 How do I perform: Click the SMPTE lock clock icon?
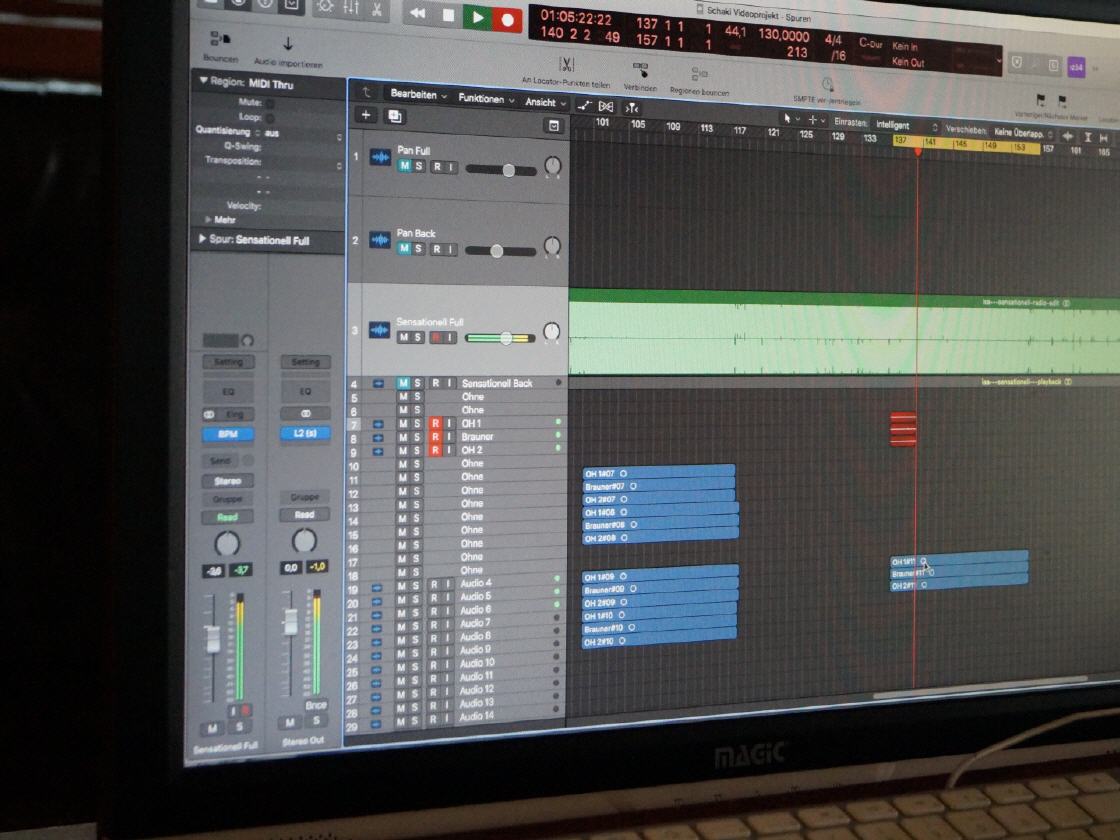[827, 84]
